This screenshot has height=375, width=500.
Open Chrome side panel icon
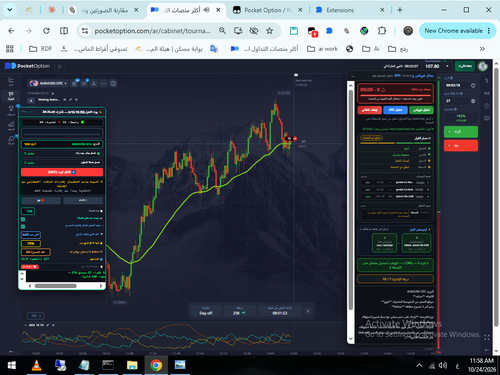pyautogui.click(x=64, y=31)
